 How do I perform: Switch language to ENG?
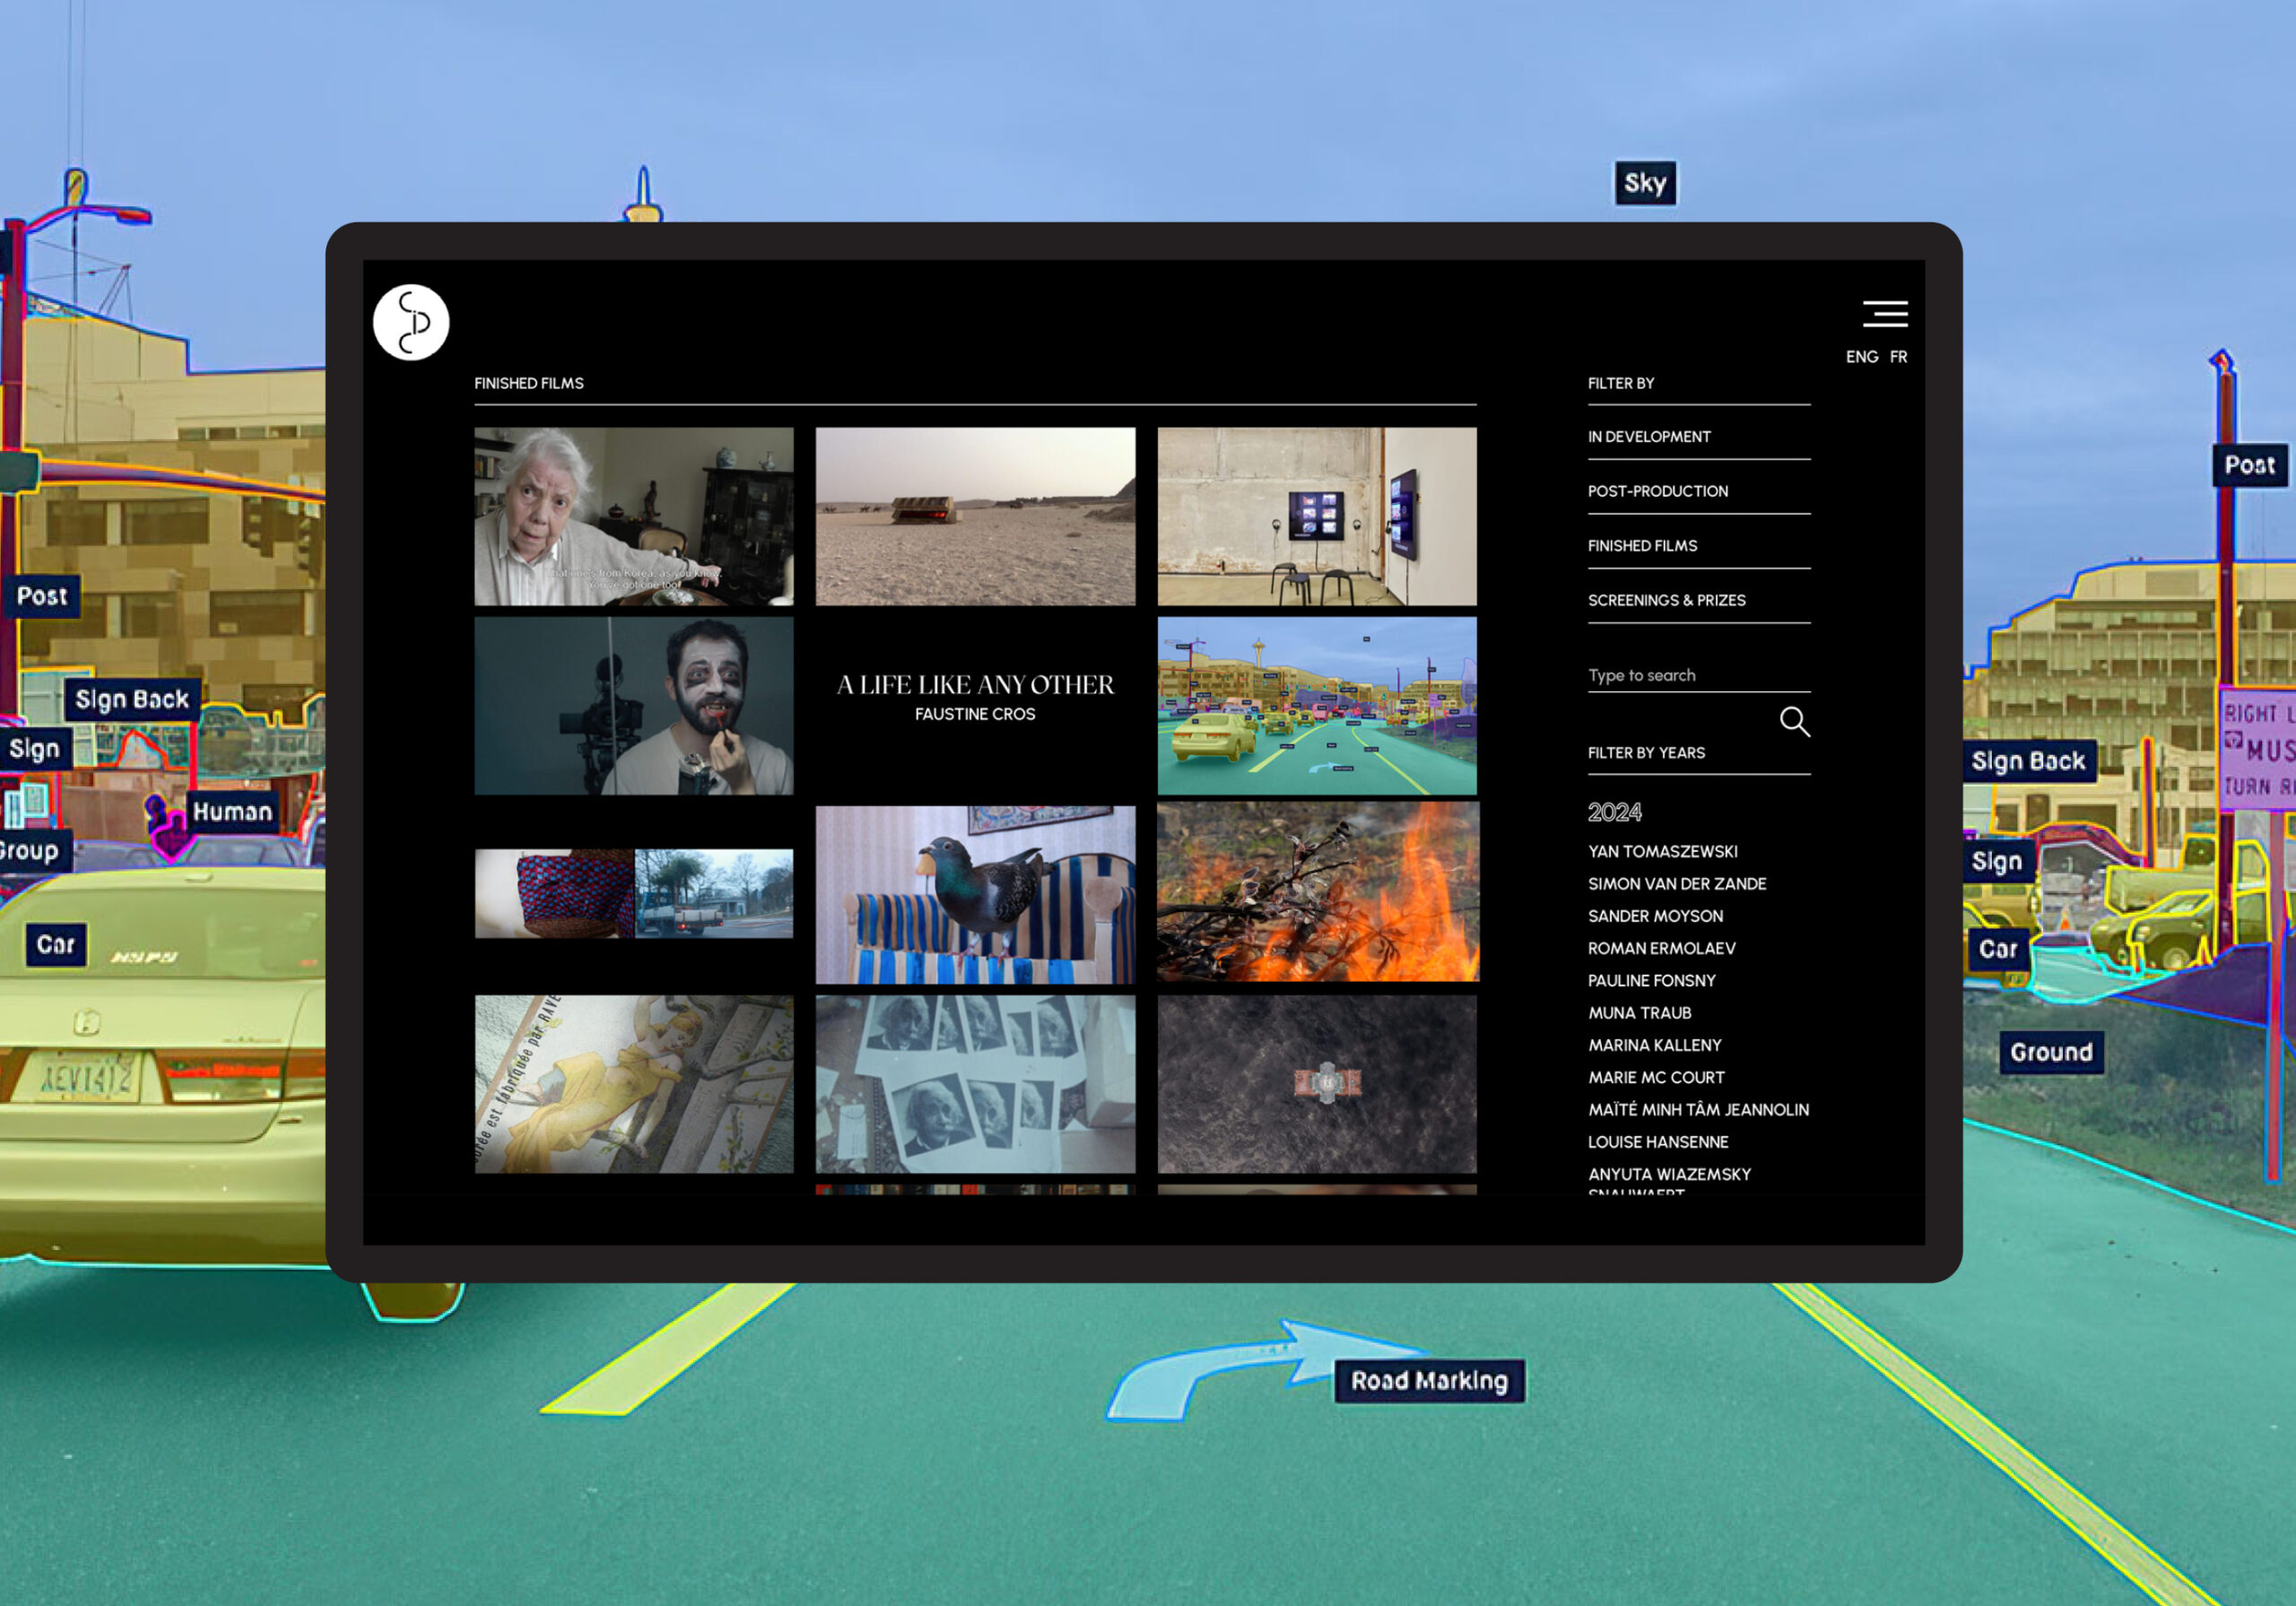pyautogui.click(x=1862, y=357)
